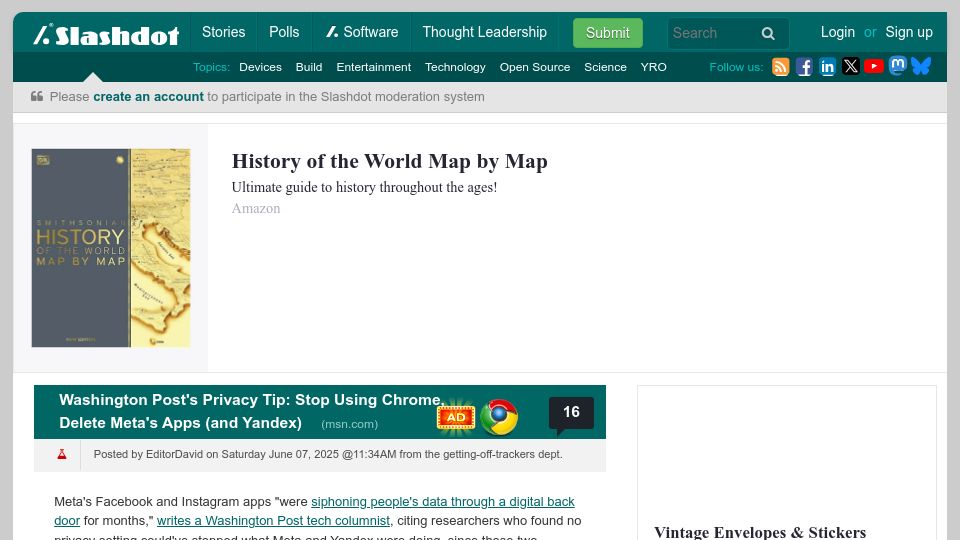Screen dimensions: 960x540
Task: Open Slashdot's Mastodon icon
Action: click(898, 66)
